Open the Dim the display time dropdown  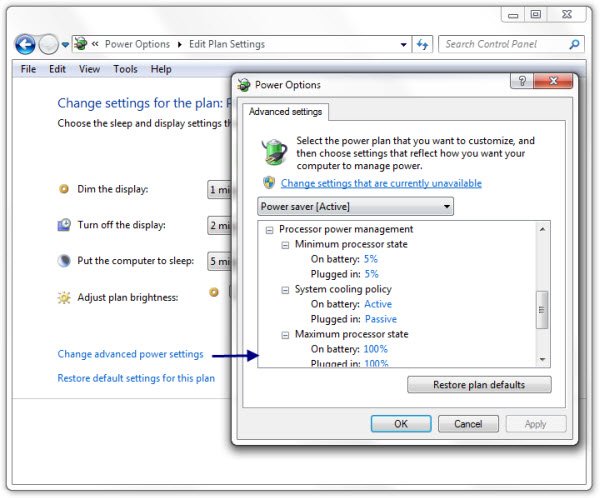click(x=220, y=189)
